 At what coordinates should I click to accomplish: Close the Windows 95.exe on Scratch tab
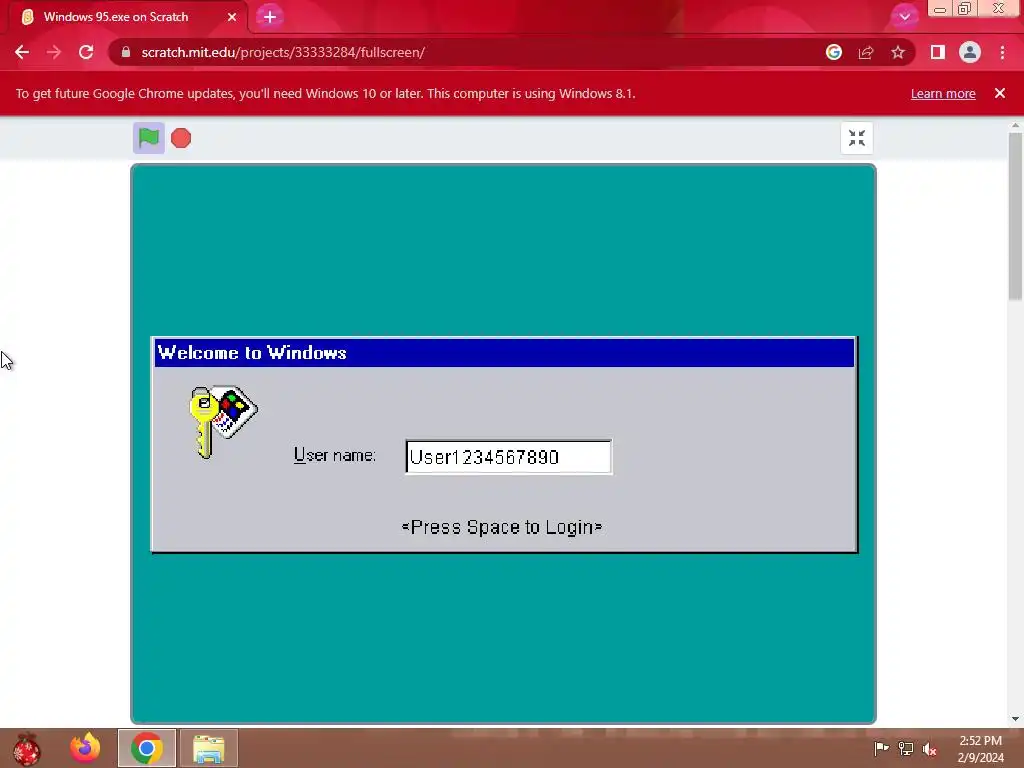232,17
